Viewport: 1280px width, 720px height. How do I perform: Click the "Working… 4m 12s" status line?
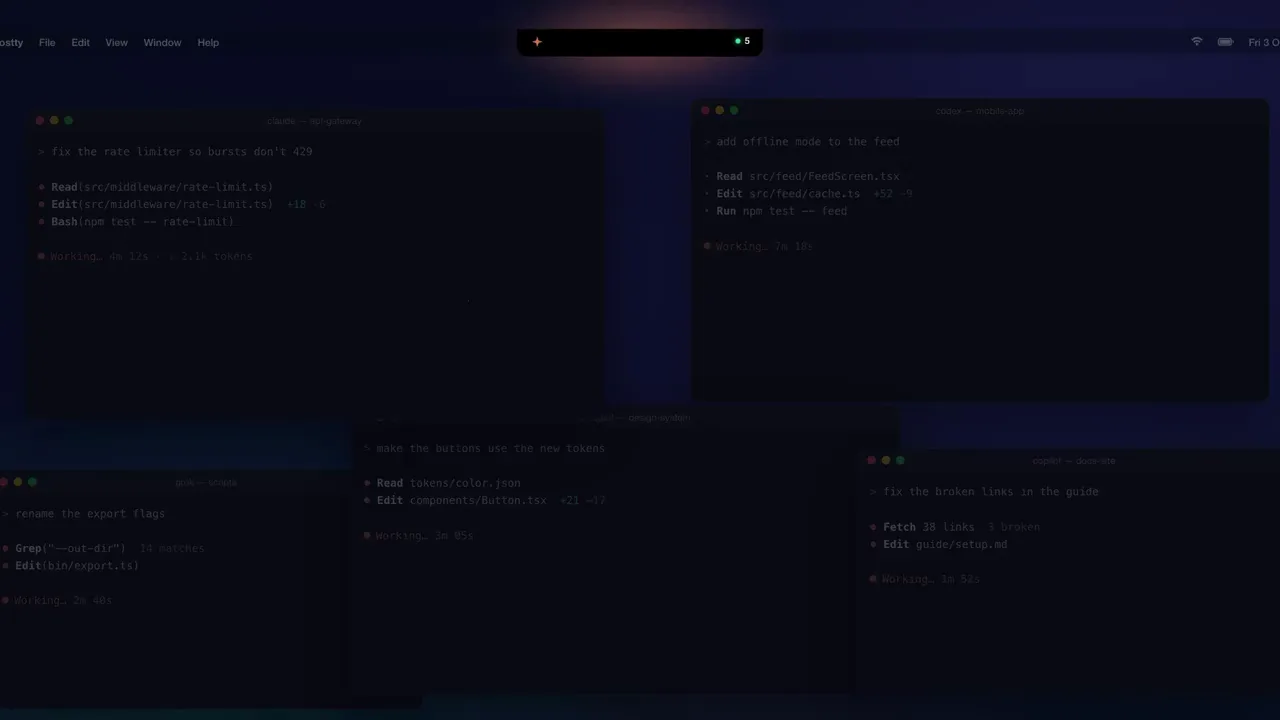[x=146, y=256]
